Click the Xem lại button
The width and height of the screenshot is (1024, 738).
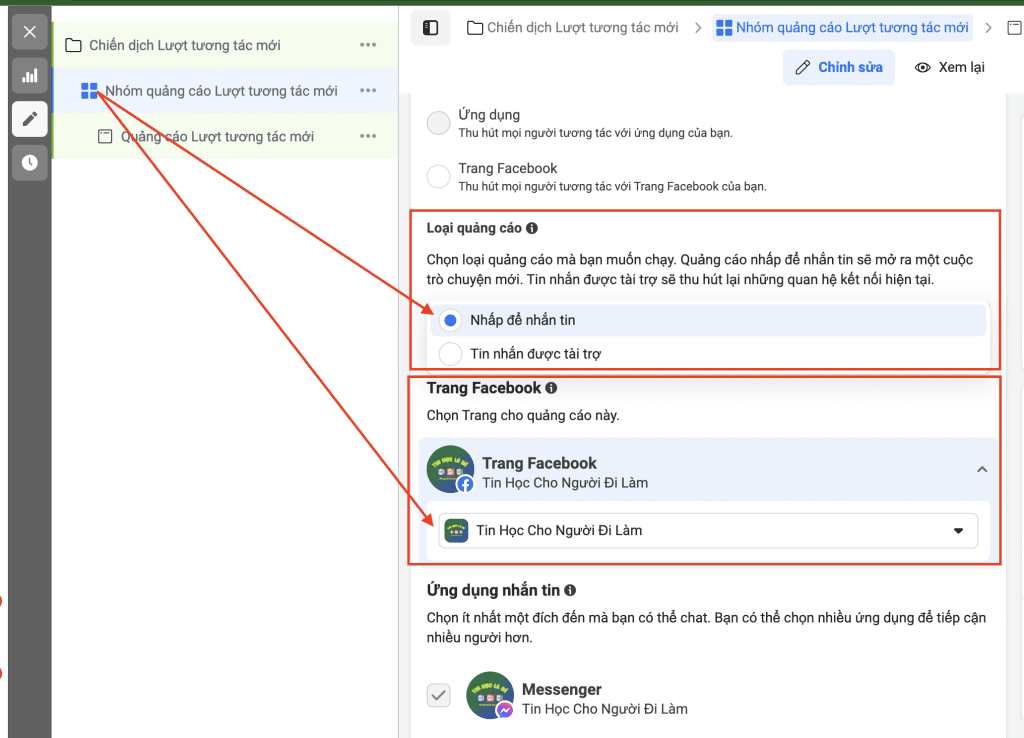pyautogui.click(x=950, y=67)
